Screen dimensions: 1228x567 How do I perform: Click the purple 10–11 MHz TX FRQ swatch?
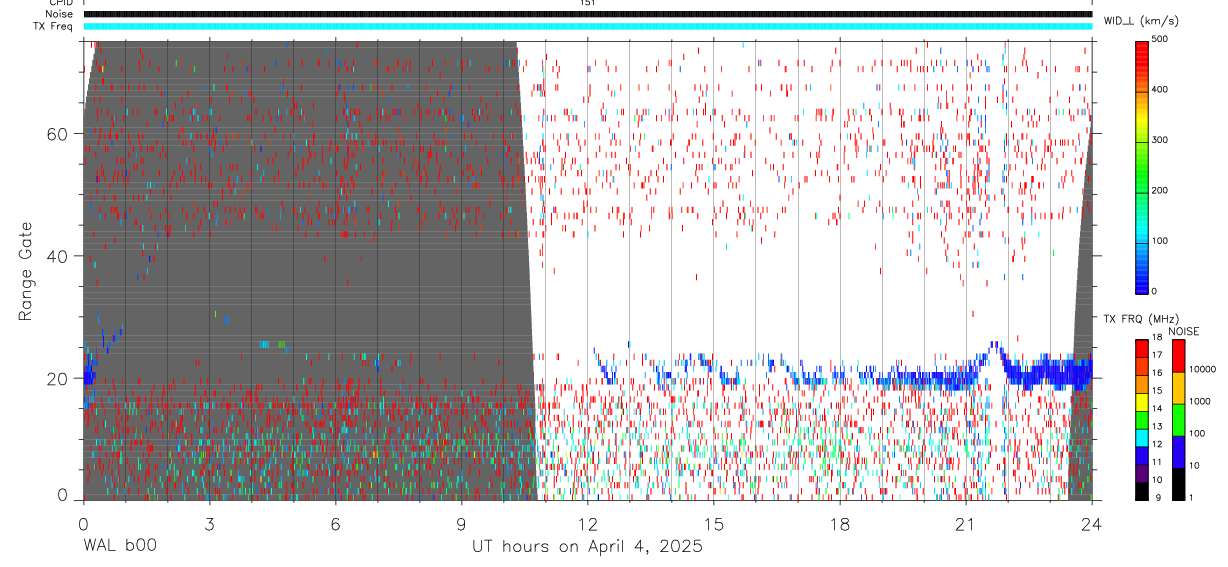pos(1141,472)
